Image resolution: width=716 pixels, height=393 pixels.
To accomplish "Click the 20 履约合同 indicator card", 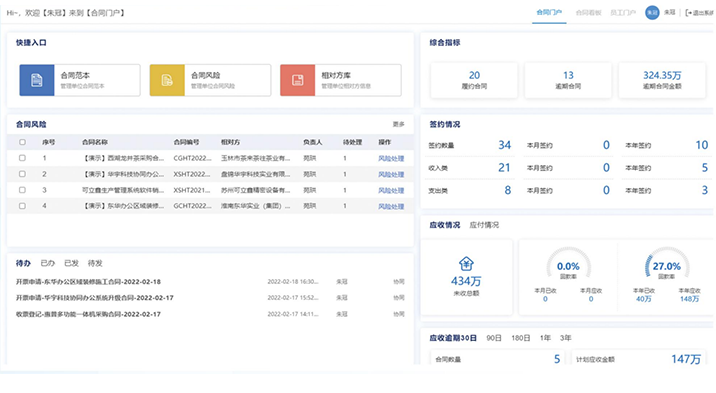I will click(x=474, y=80).
